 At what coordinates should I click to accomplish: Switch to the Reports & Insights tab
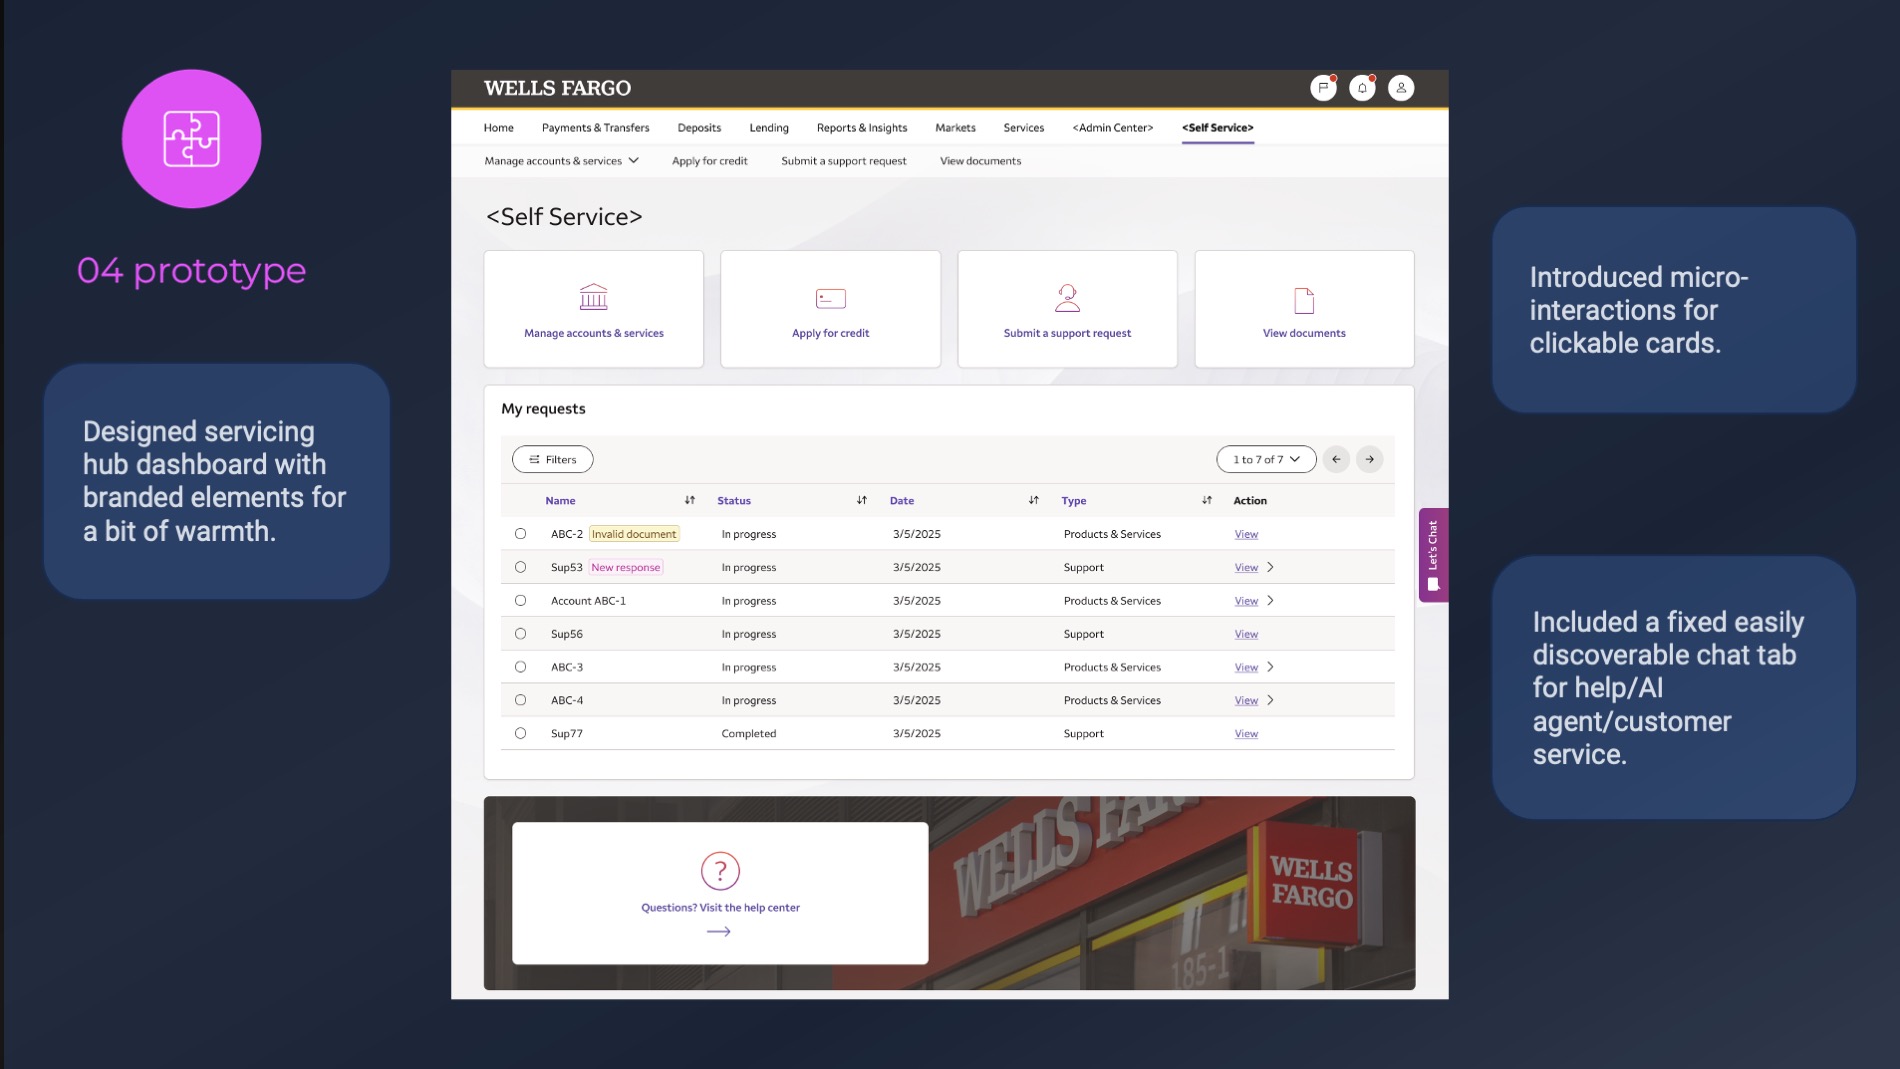coord(861,128)
